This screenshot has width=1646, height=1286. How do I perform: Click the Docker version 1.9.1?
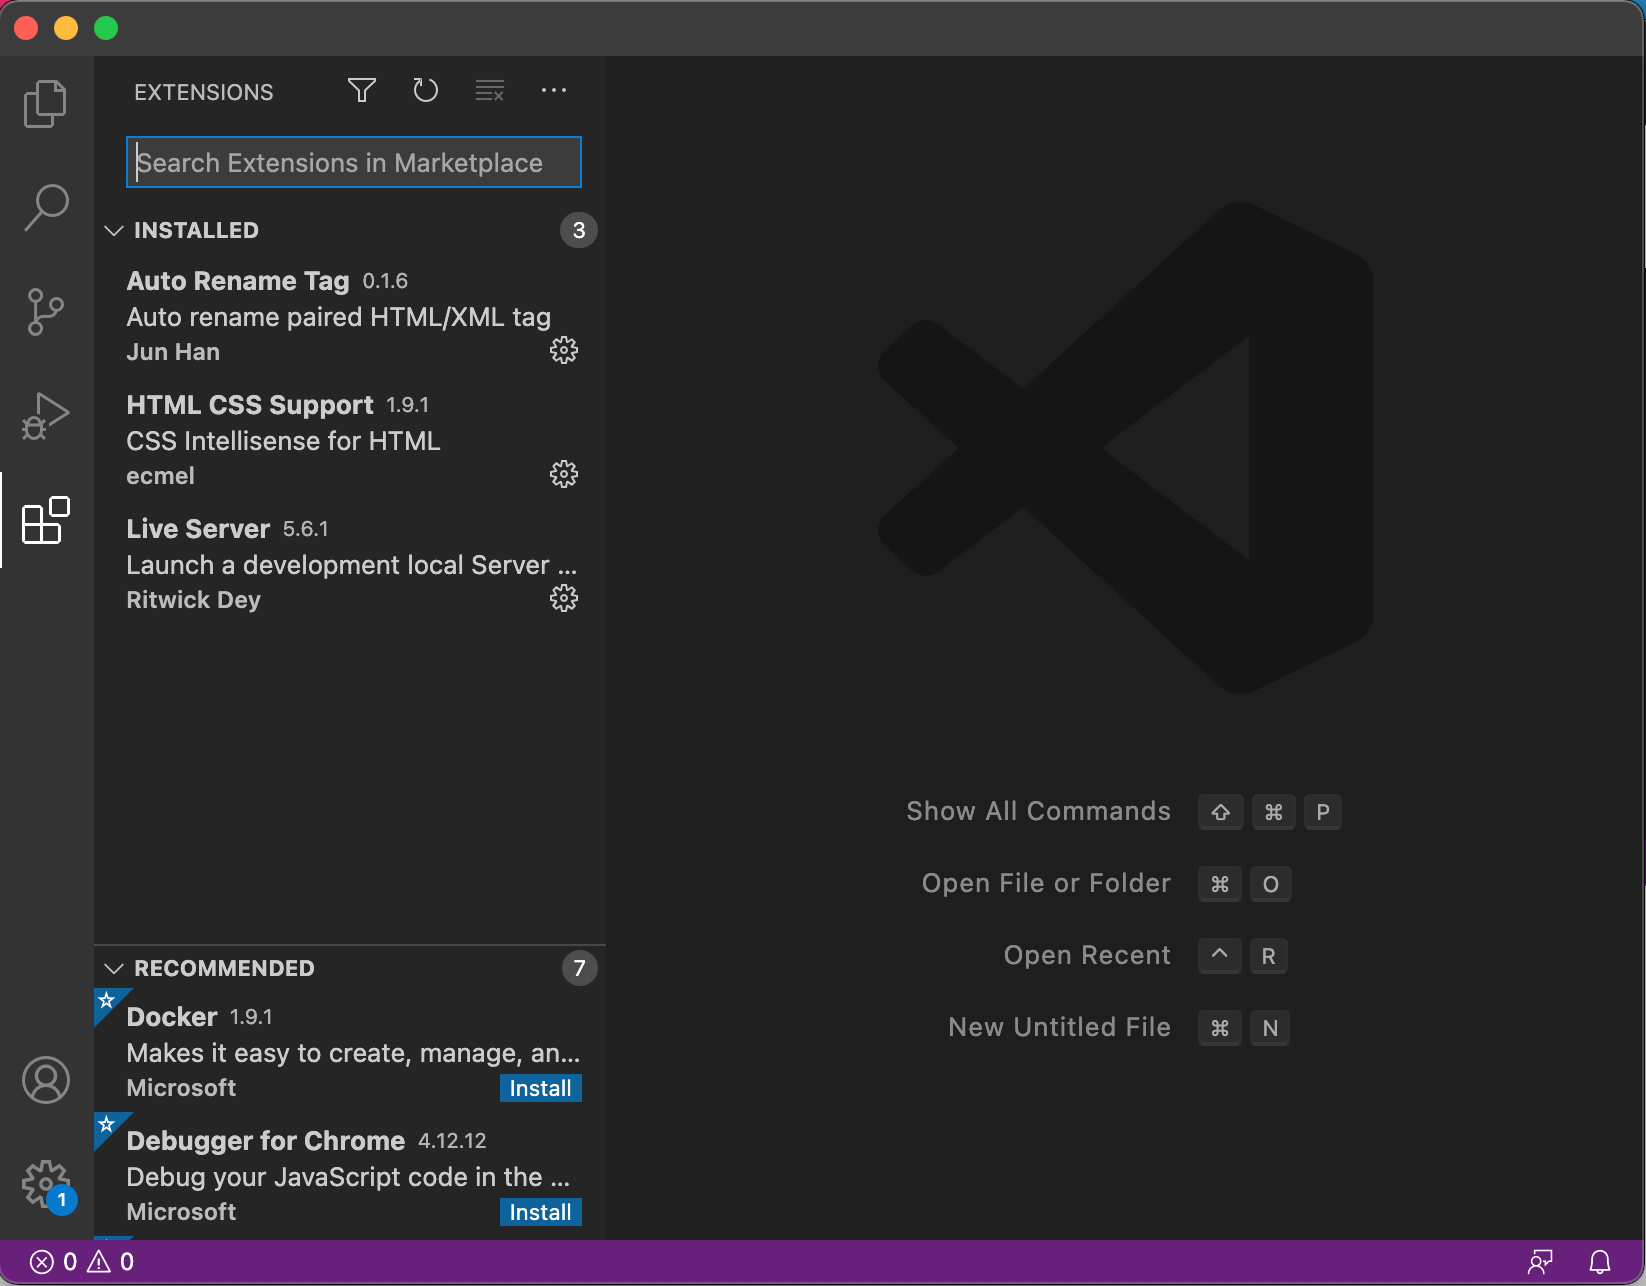251,1017
